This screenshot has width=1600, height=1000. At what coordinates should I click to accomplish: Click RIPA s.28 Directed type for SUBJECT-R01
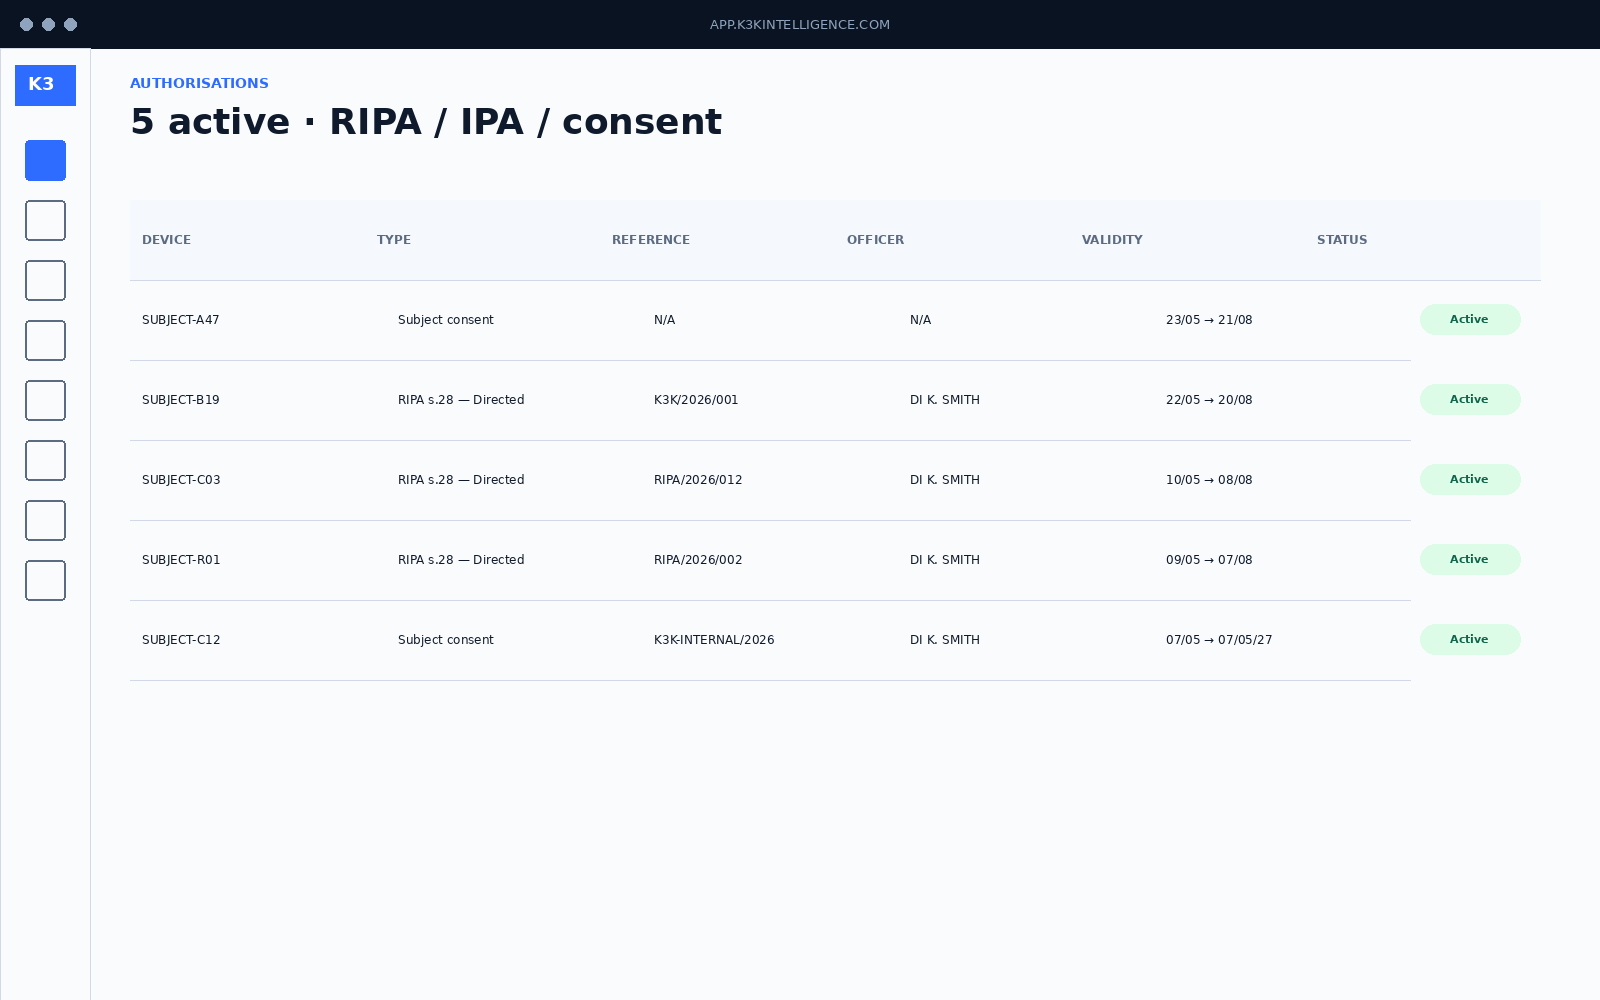[461, 560]
